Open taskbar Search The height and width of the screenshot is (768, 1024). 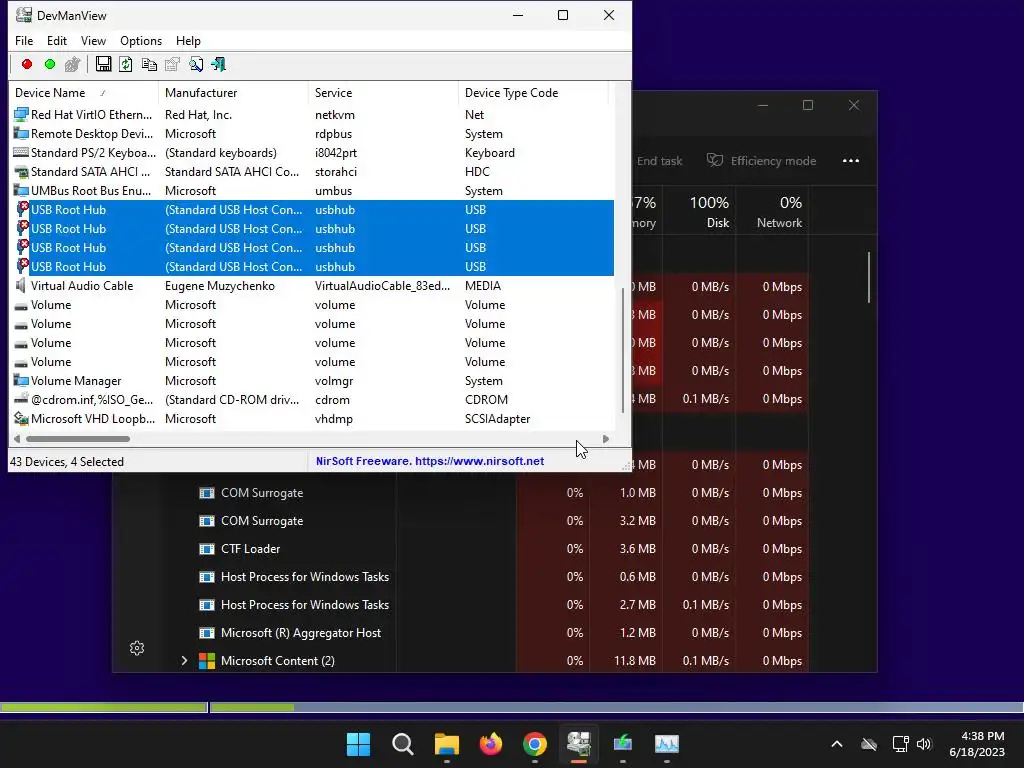[402, 744]
